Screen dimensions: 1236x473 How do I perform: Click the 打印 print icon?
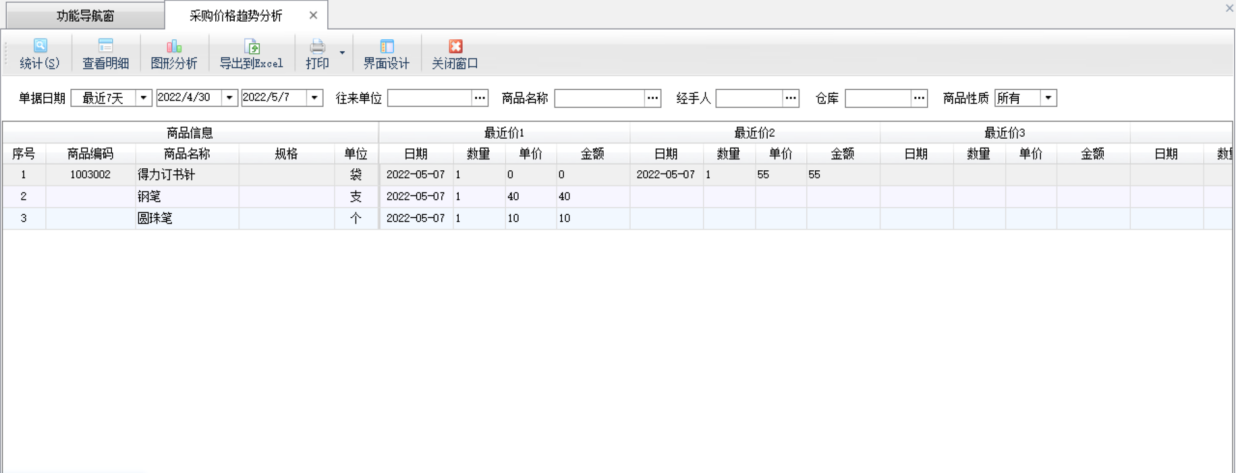click(317, 47)
